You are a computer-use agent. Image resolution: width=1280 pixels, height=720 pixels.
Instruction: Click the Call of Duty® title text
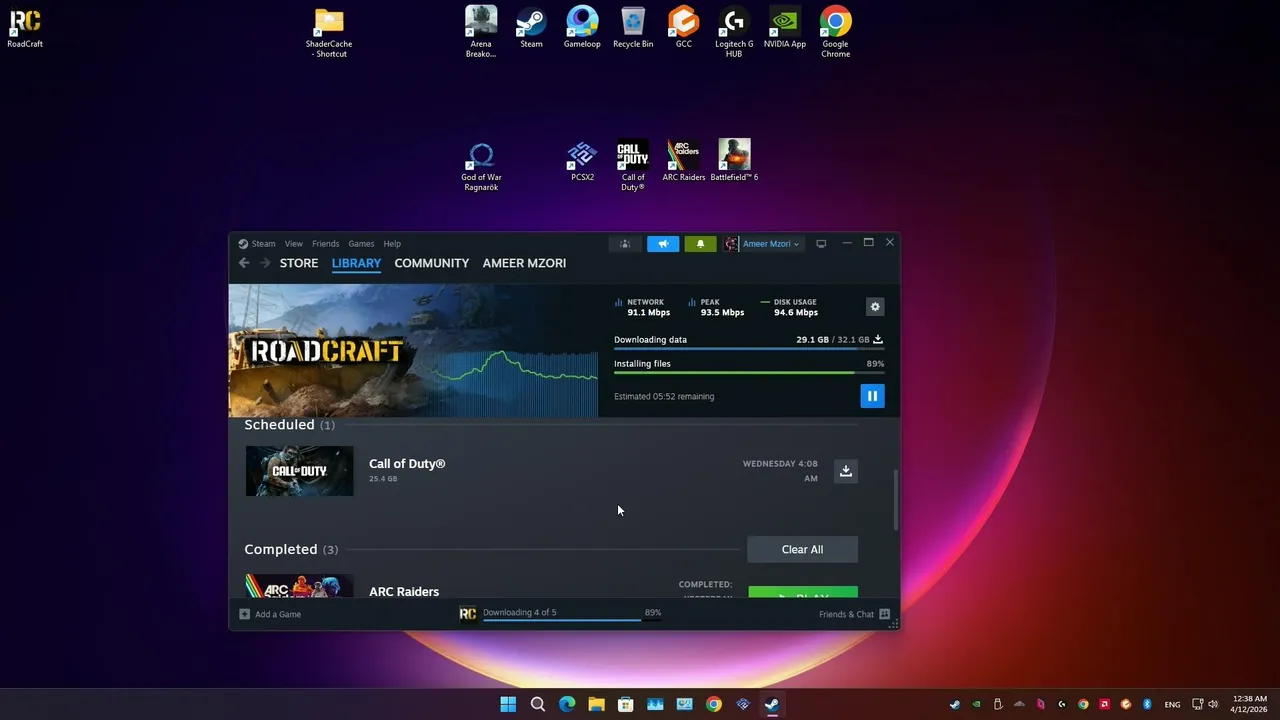407,464
